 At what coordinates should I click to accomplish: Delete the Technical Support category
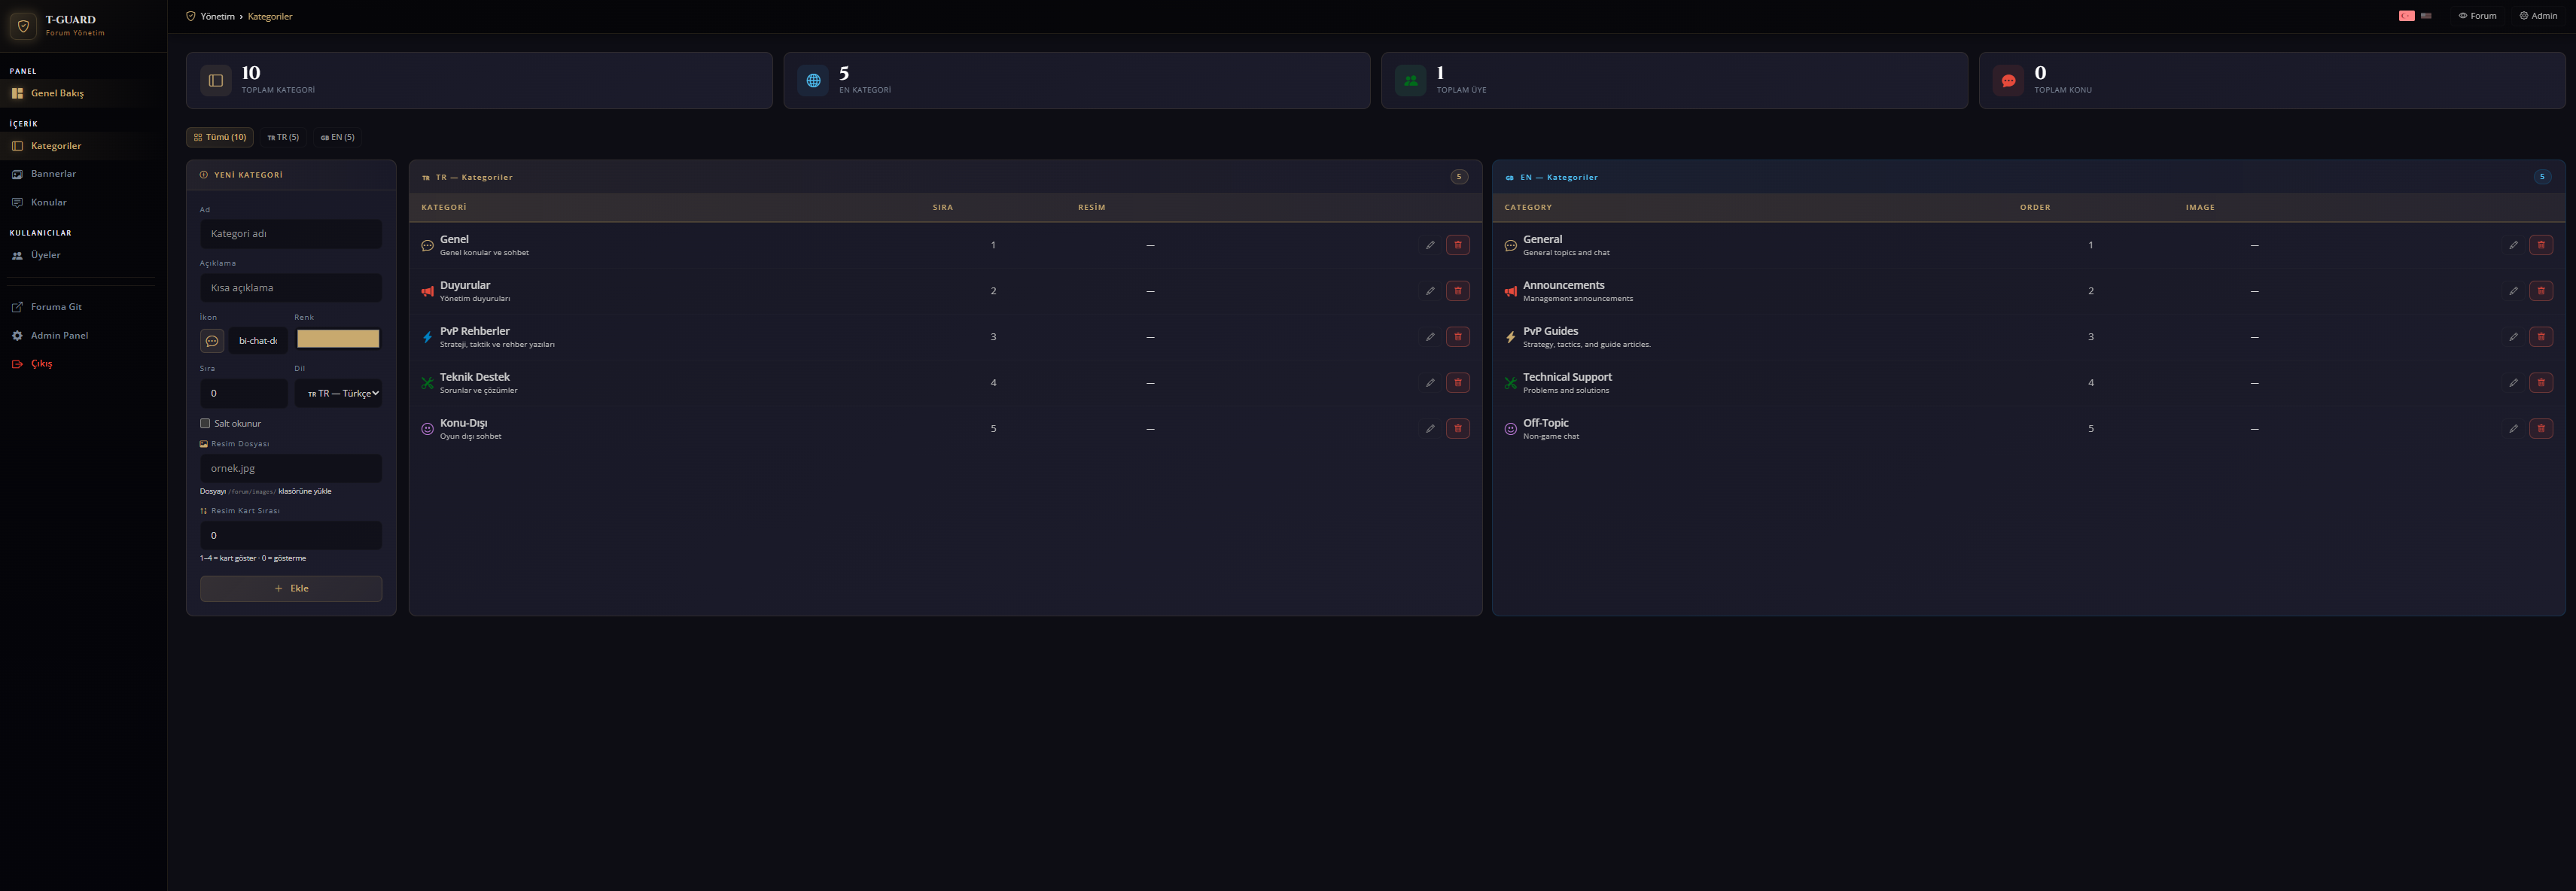point(2541,383)
